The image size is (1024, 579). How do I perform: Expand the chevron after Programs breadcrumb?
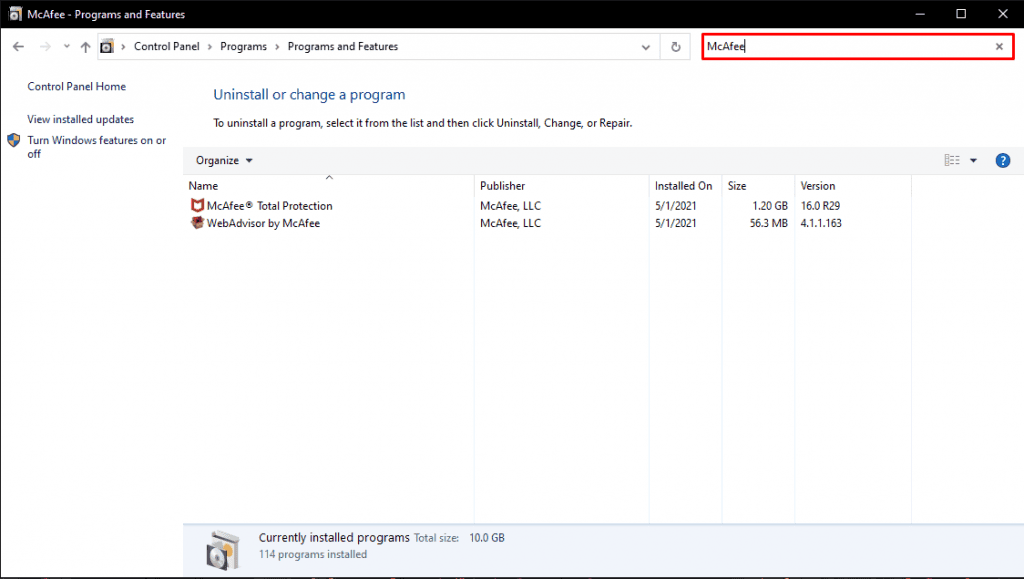point(277,46)
